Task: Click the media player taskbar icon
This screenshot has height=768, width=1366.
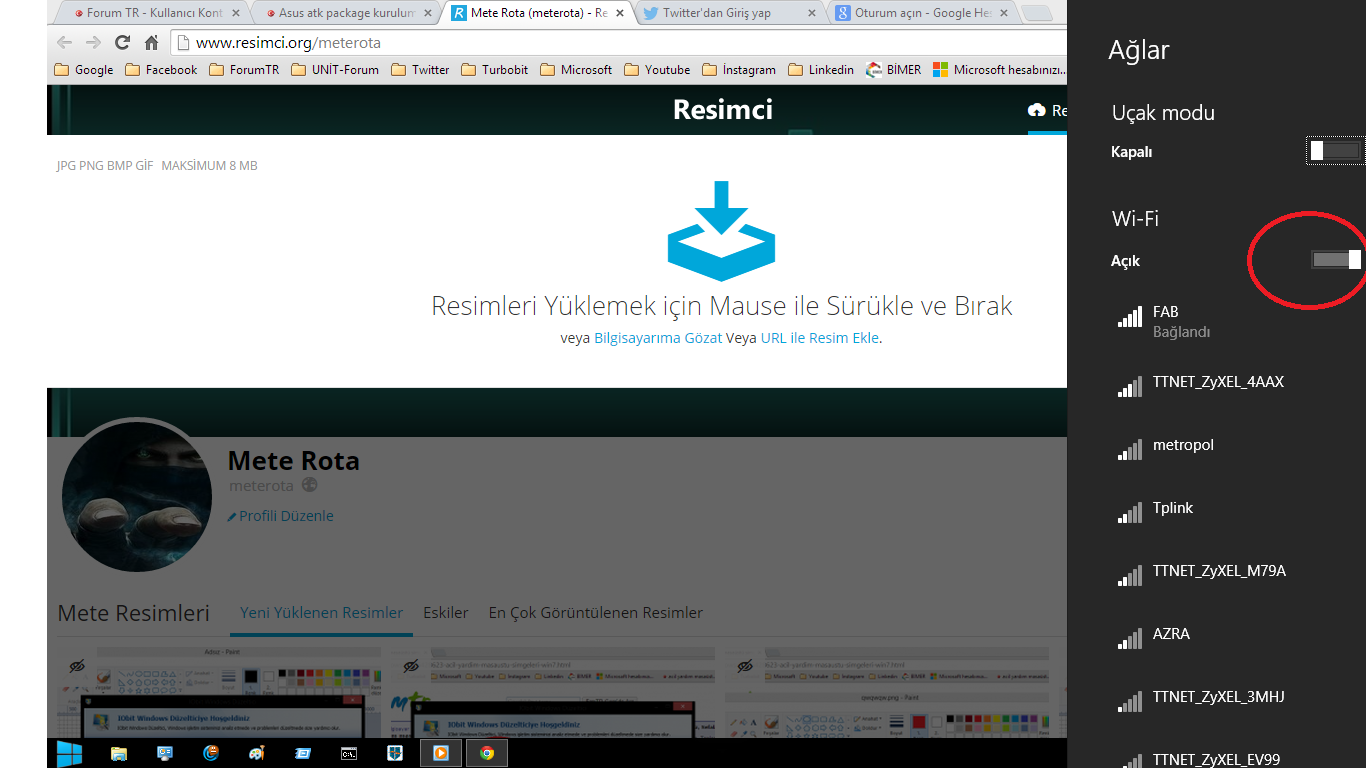Action: tap(440, 753)
